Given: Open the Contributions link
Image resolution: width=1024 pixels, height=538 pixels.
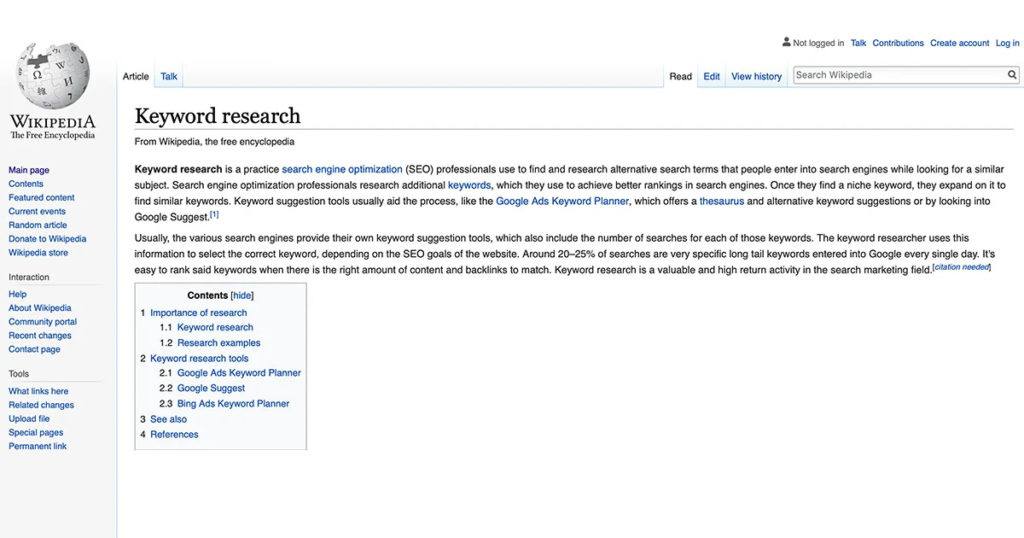Looking at the screenshot, I should [898, 43].
